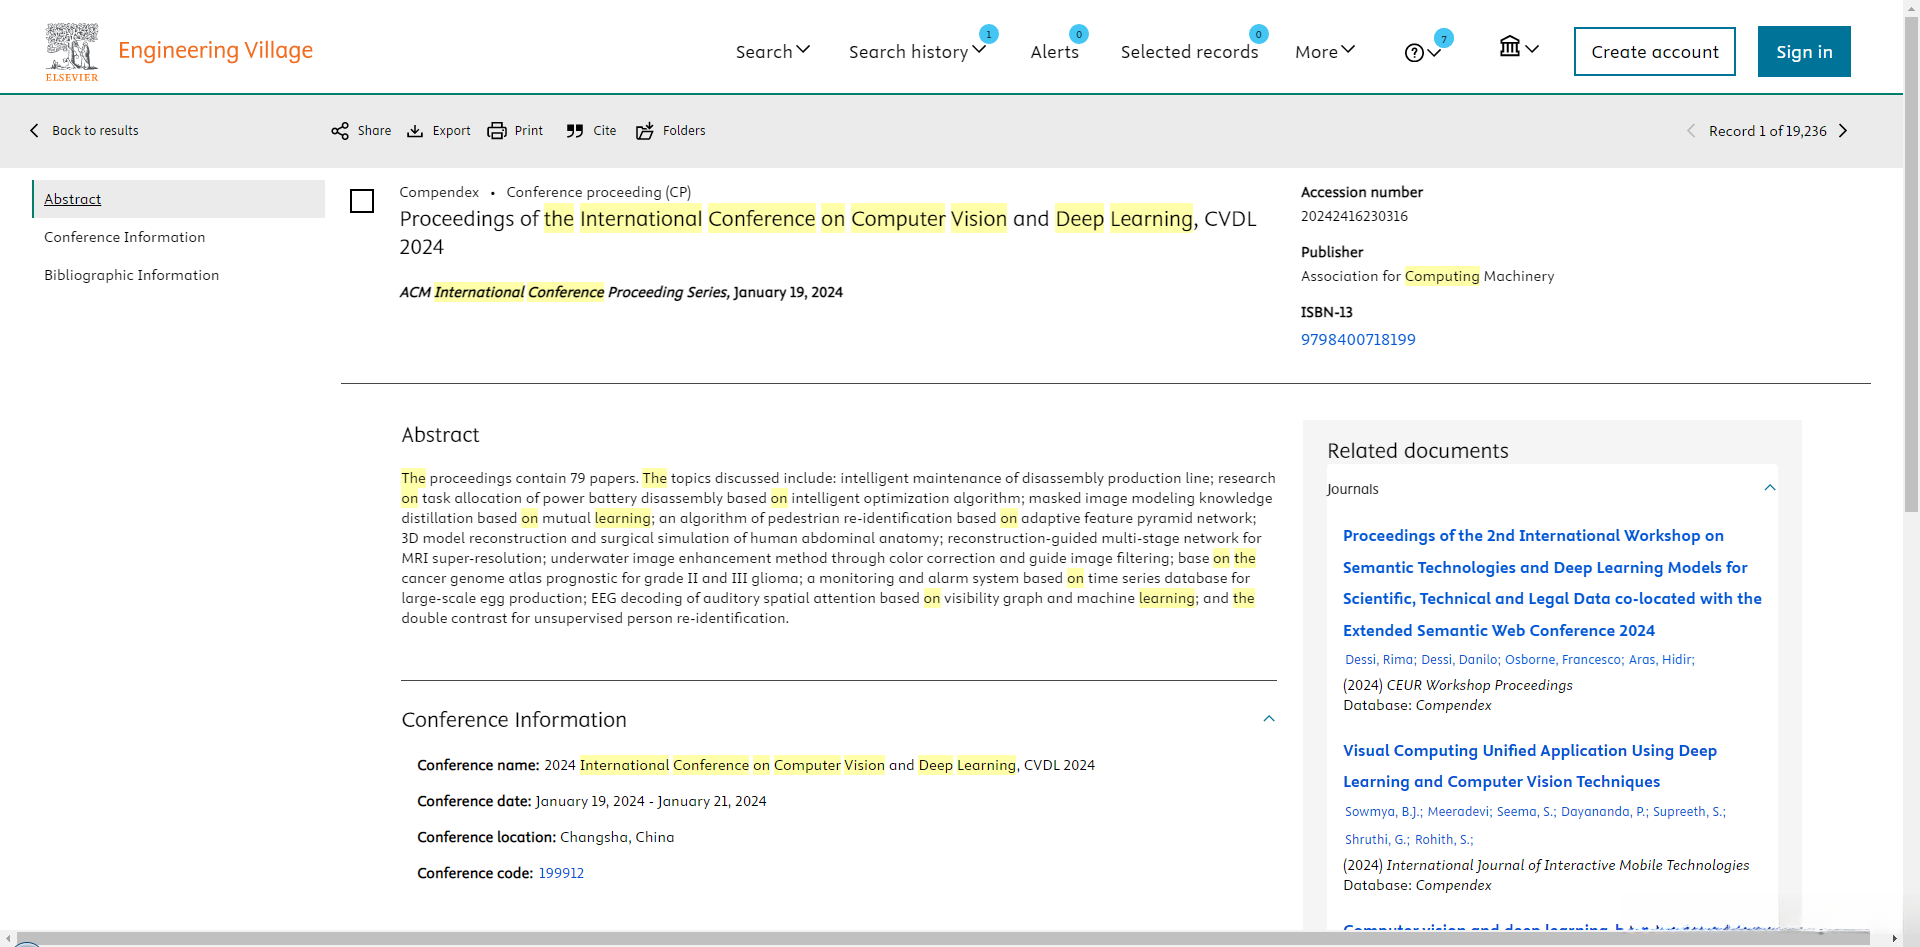Viewport: 1920px width, 947px height.
Task: Click author link Supreeth, S.
Action: tap(1688, 812)
